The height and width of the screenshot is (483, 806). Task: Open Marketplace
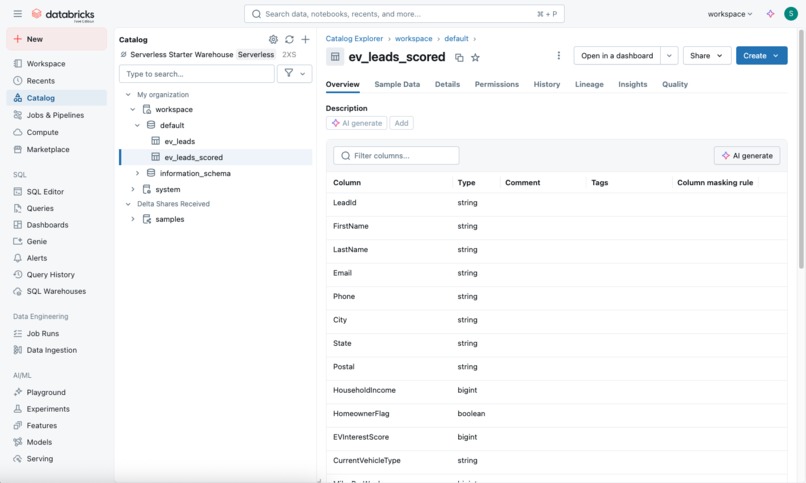(x=57, y=150)
